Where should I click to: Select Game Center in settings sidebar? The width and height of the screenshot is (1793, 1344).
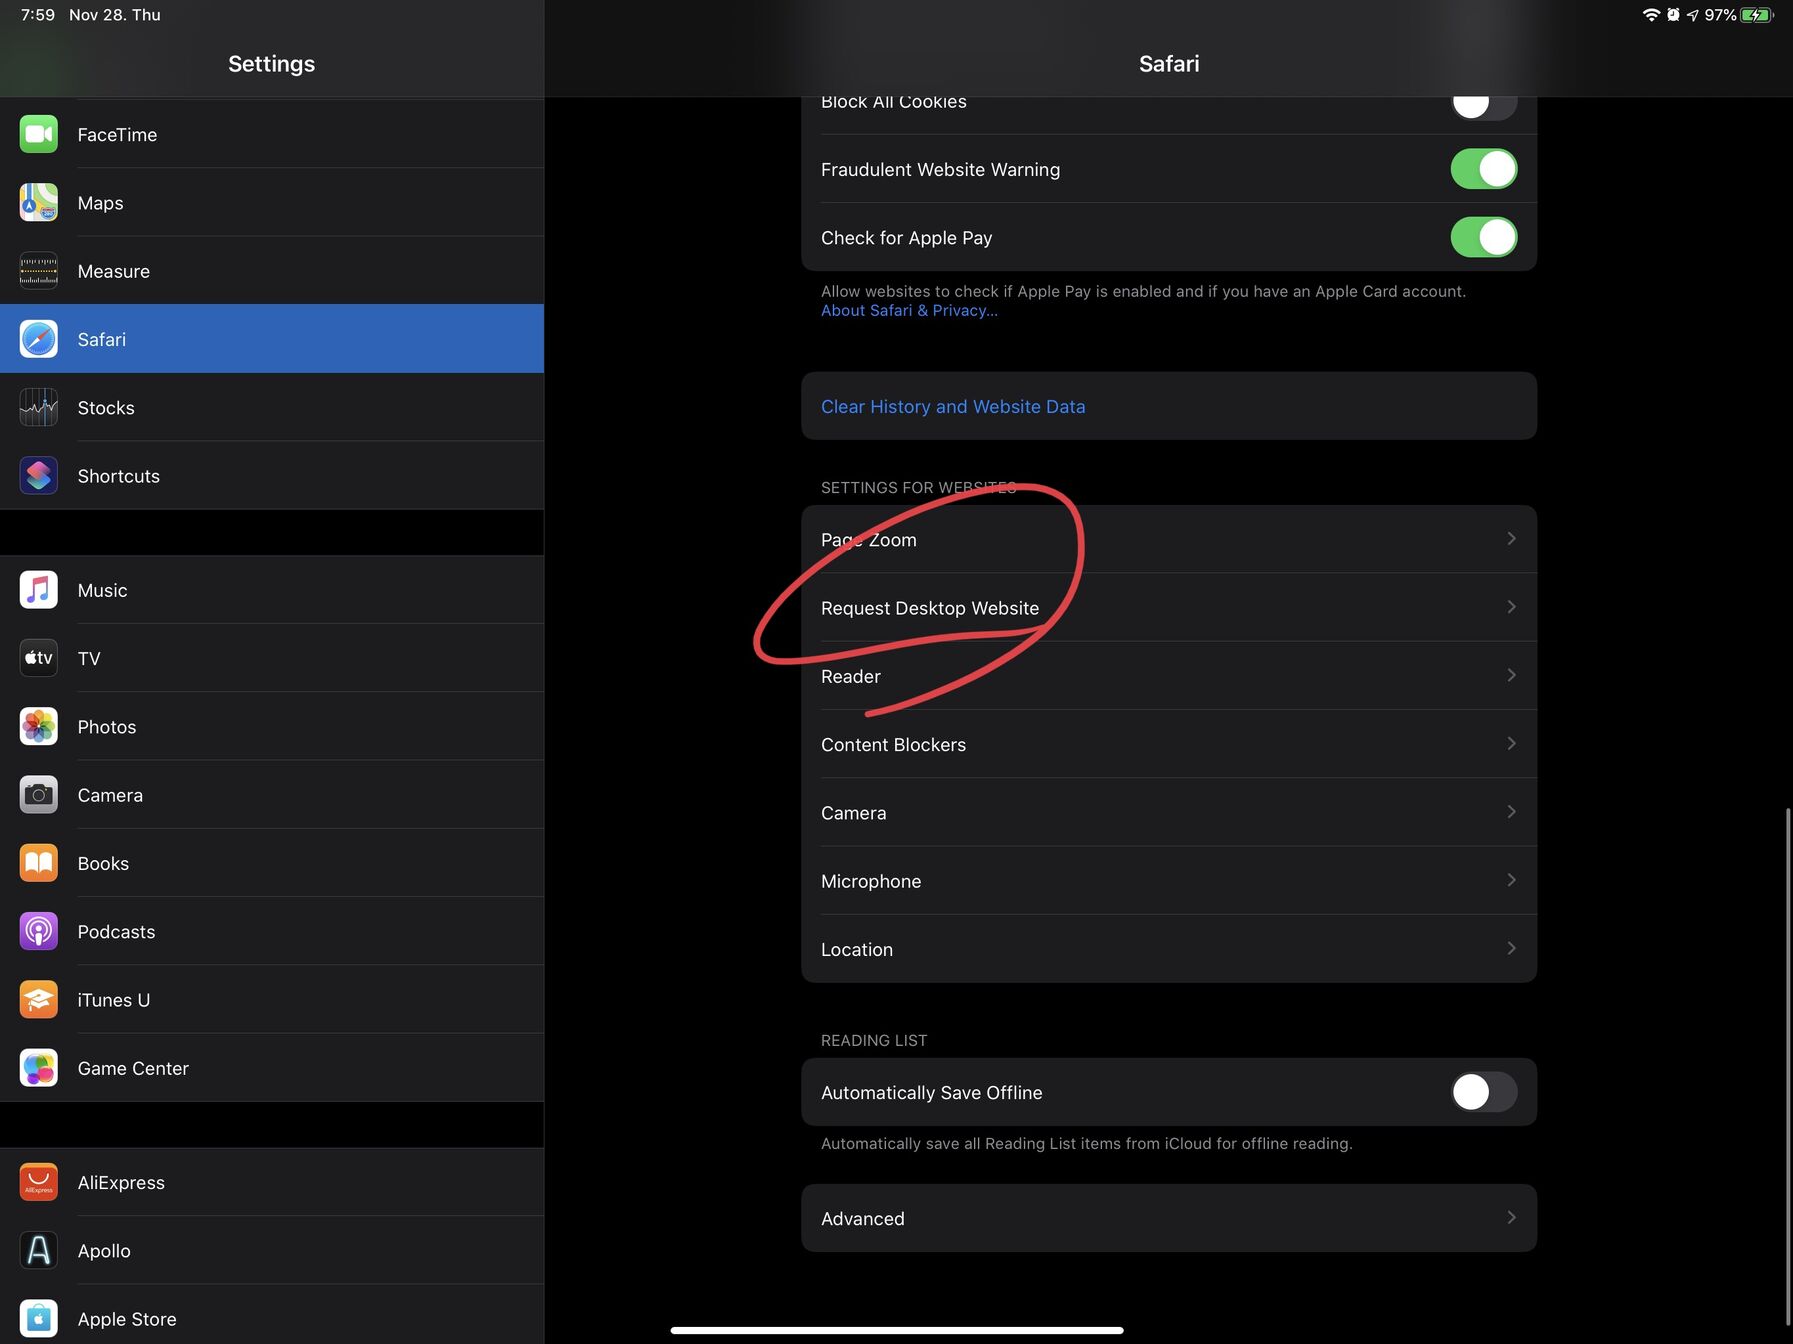point(272,1068)
